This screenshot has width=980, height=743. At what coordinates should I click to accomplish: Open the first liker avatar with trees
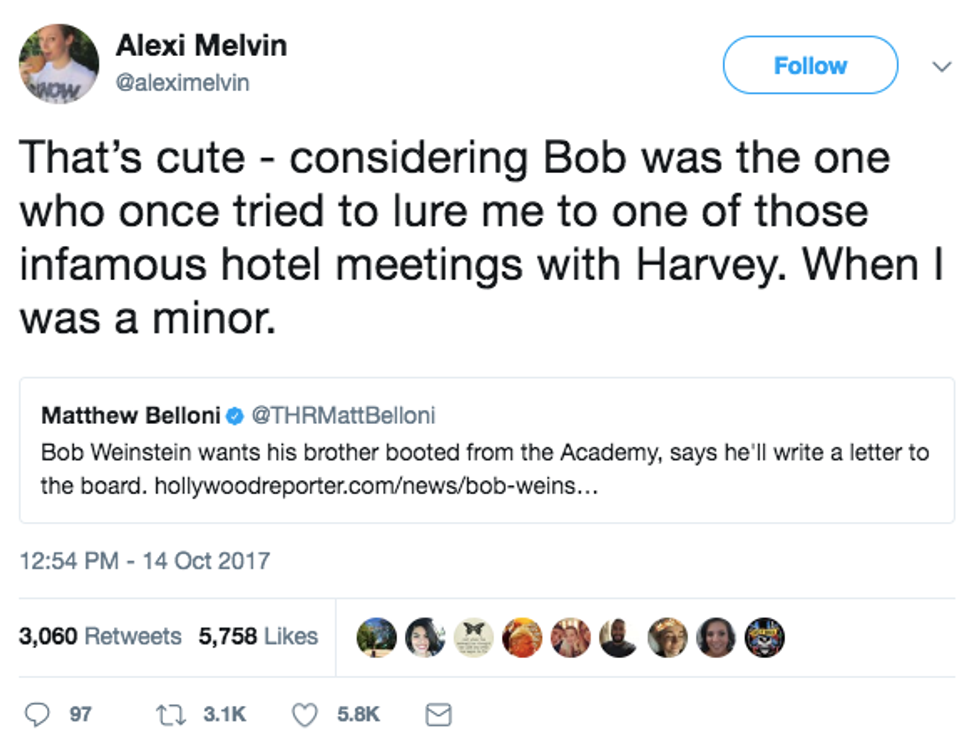pyautogui.click(x=376, y=637)
